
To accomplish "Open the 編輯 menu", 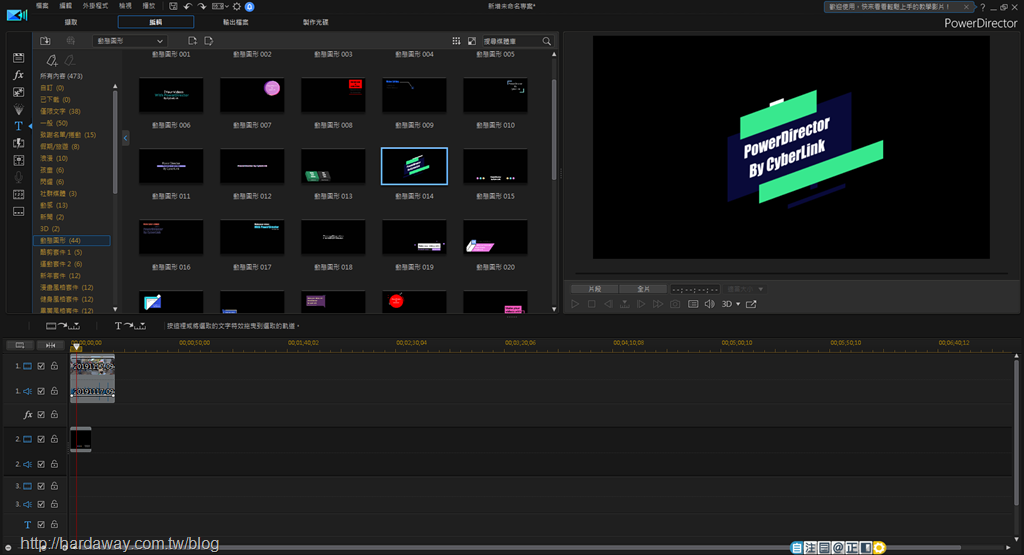I will pos(65,6).
